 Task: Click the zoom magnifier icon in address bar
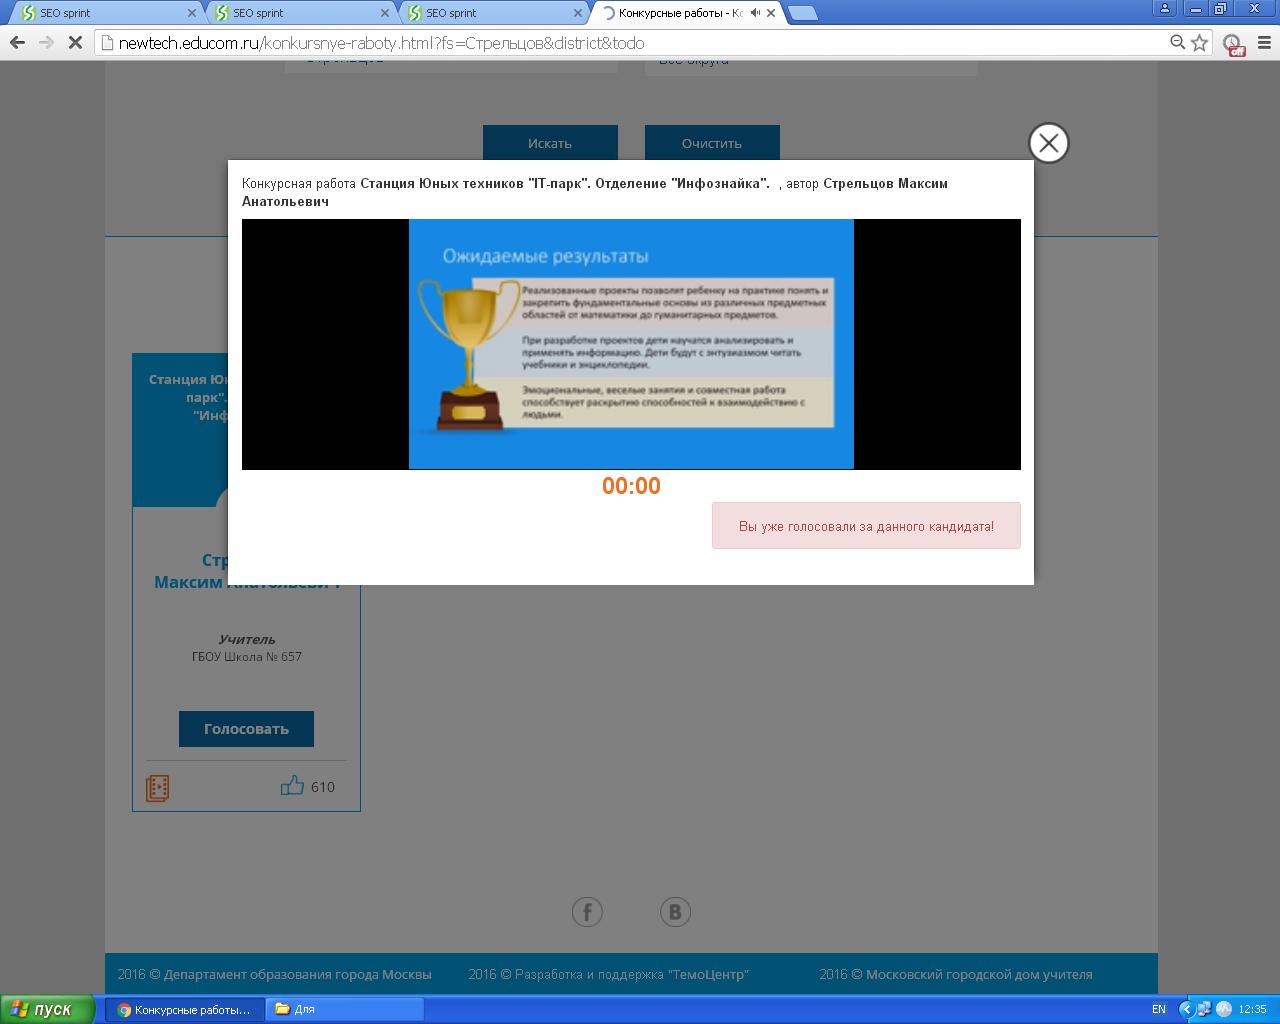pyautogui.click(x=1178, y=43)
